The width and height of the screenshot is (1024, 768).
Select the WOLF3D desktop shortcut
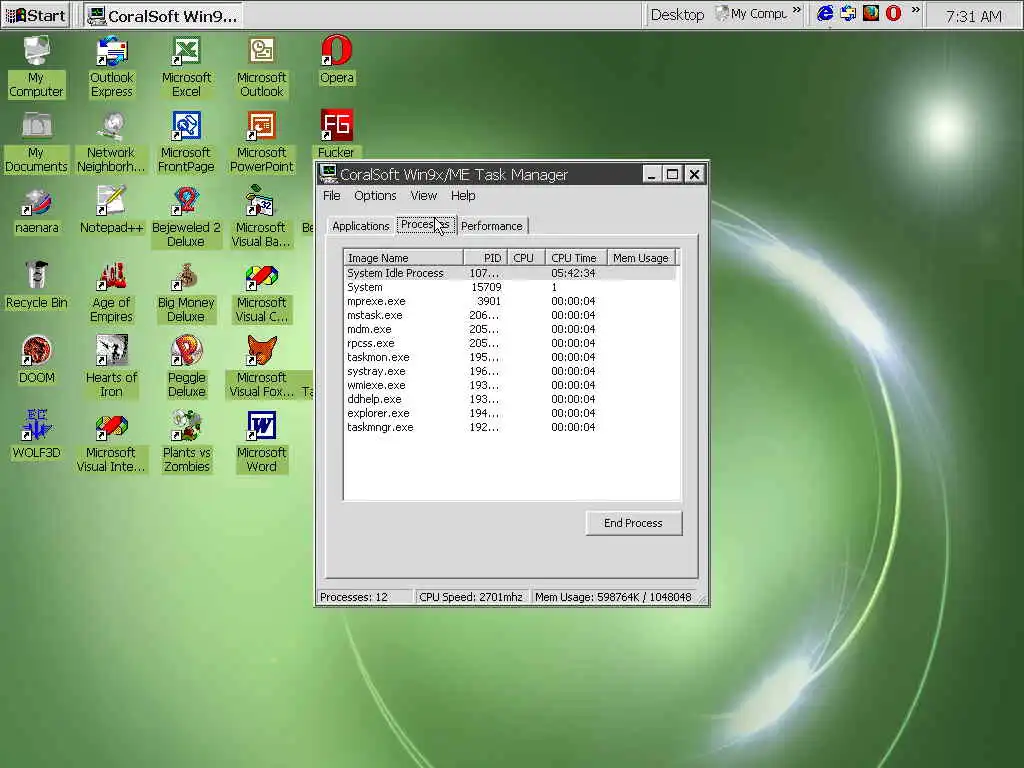tap(37, 436)
